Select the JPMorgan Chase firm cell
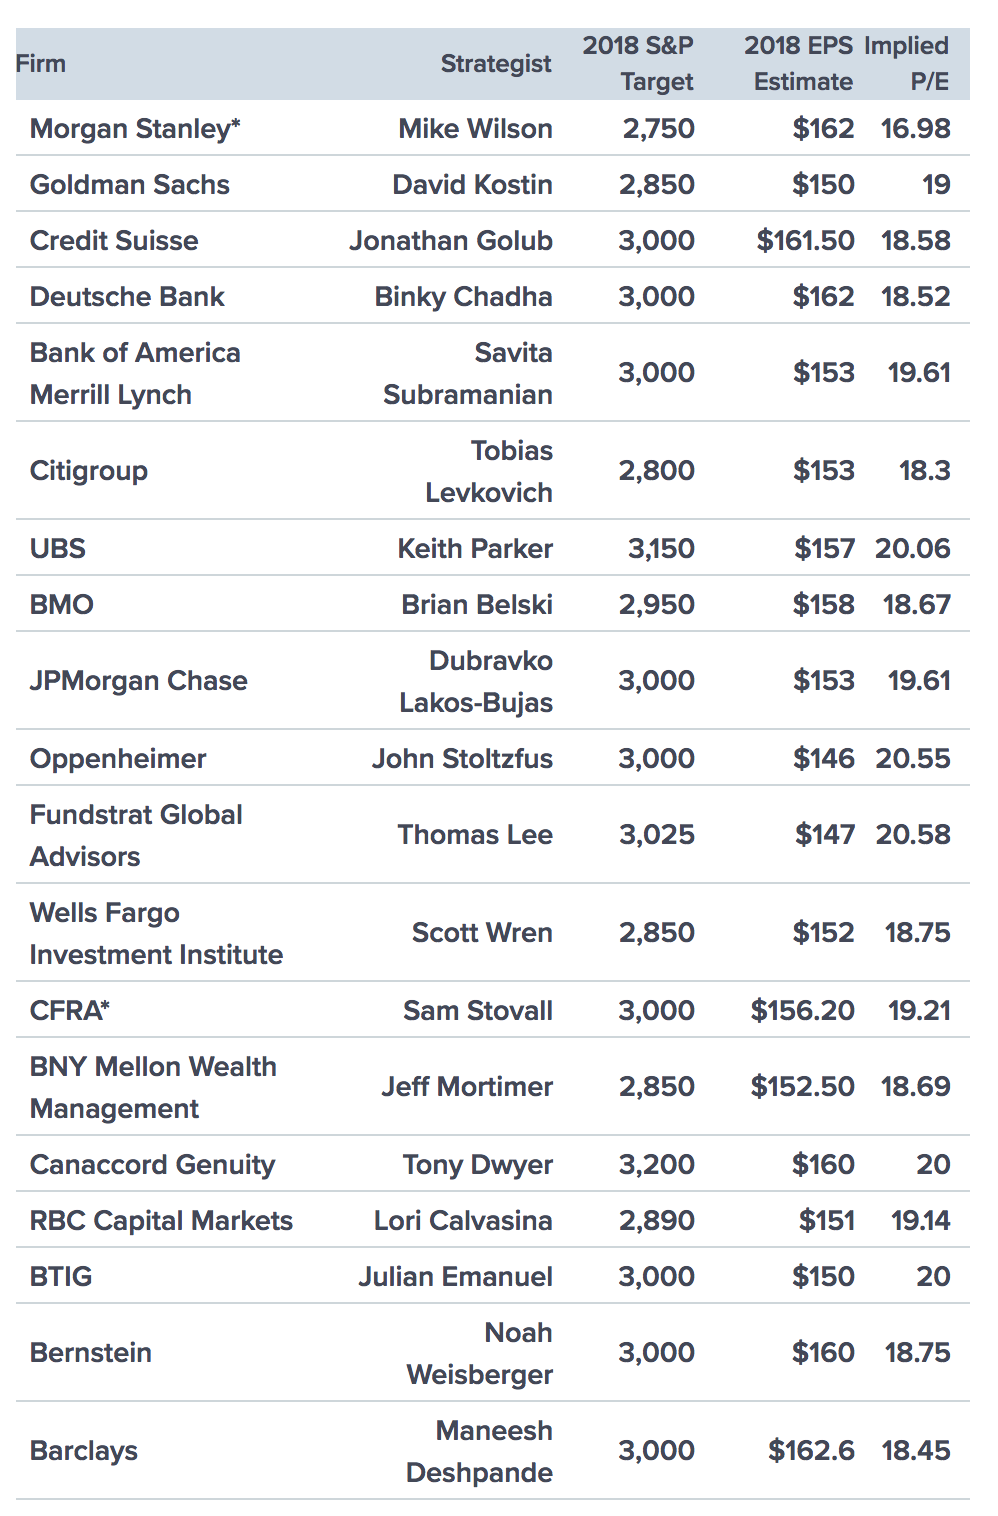998x1516 pixels. click(x=139, y=681)
